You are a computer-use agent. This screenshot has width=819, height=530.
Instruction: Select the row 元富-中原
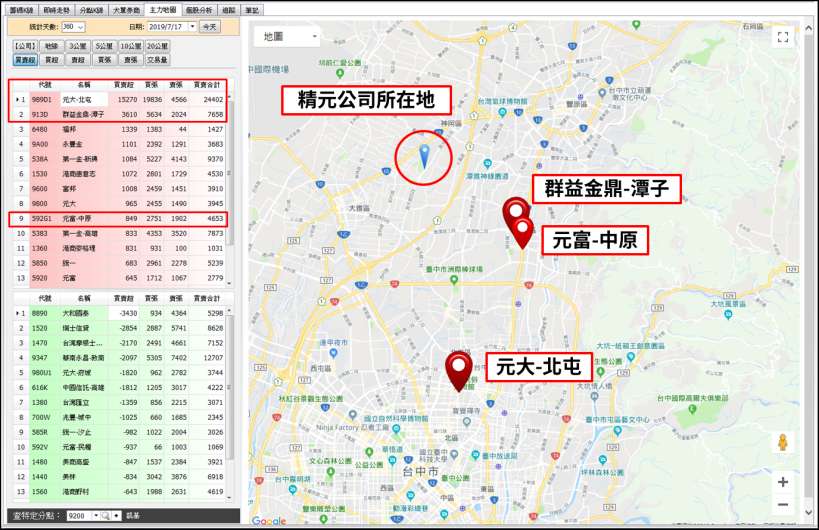click(120, 219)
